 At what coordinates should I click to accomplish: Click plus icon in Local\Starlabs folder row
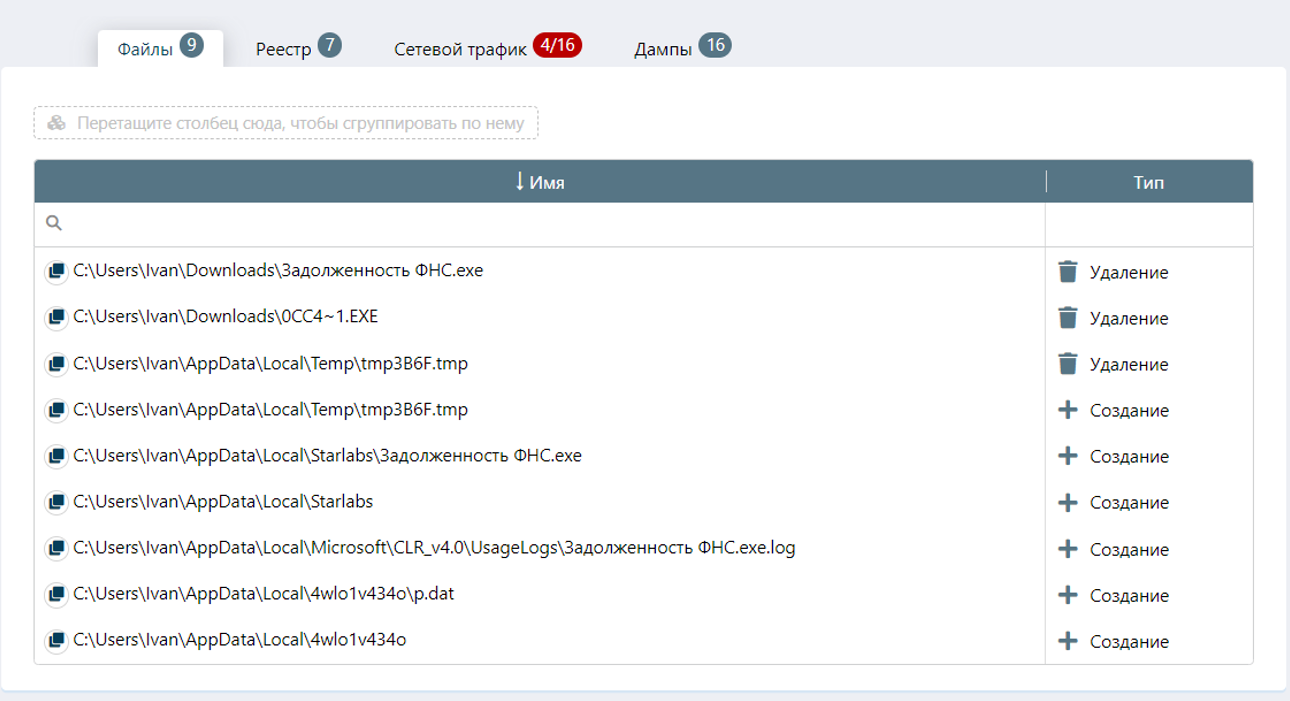point(1068,502)
